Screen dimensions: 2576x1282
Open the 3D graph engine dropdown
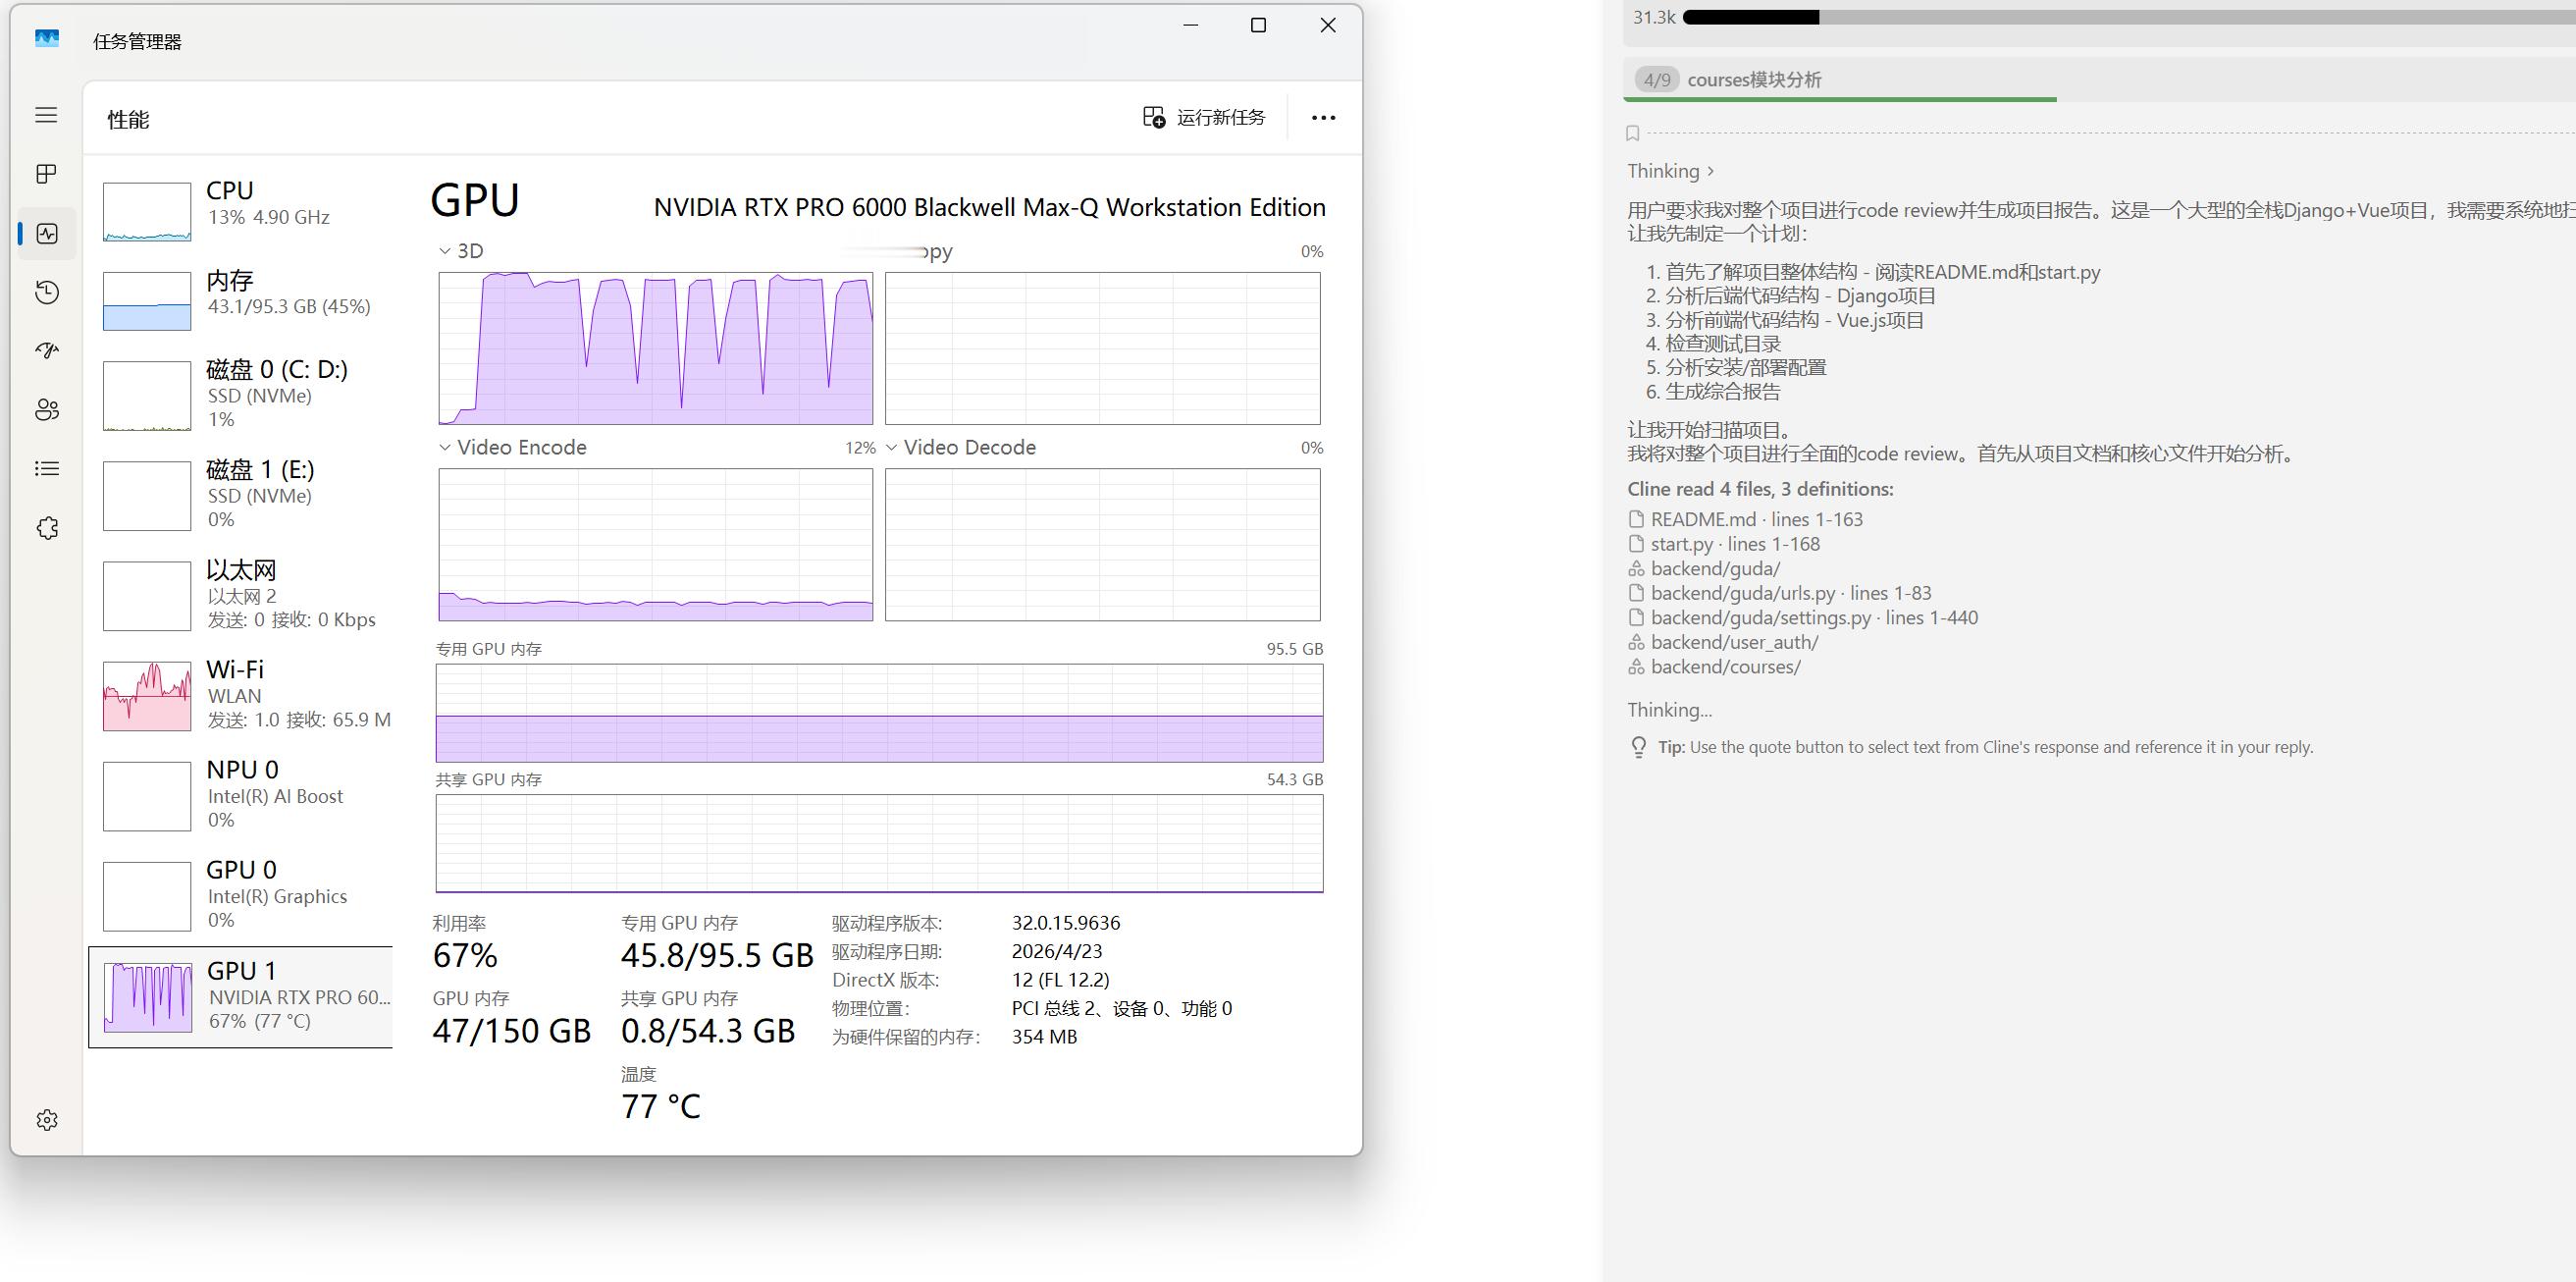(461, 251)
